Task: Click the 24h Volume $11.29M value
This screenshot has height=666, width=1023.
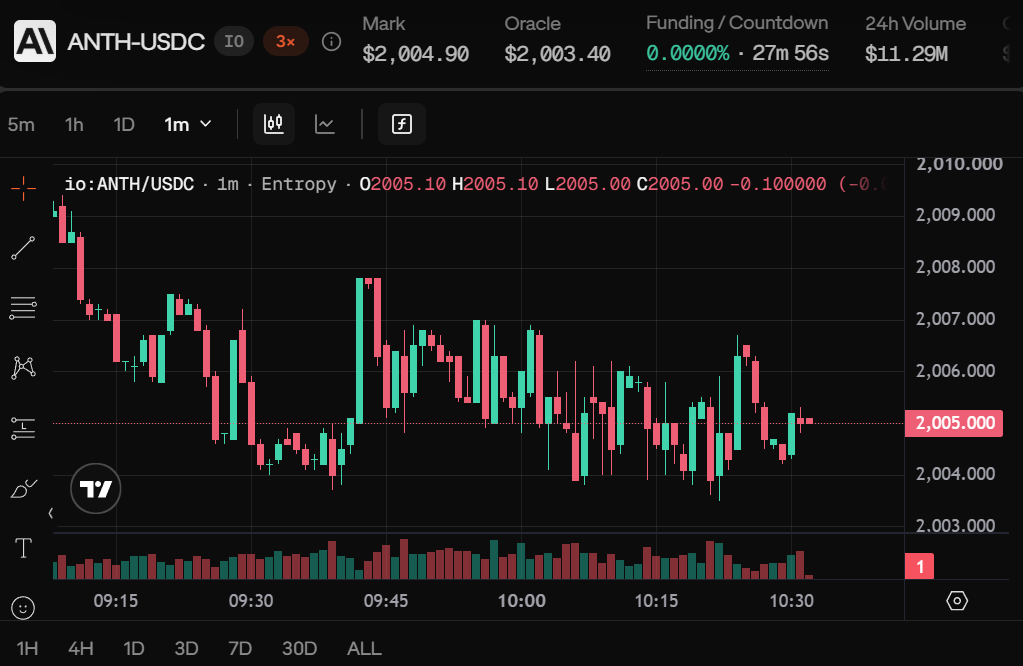Action: tap(906, 53)
